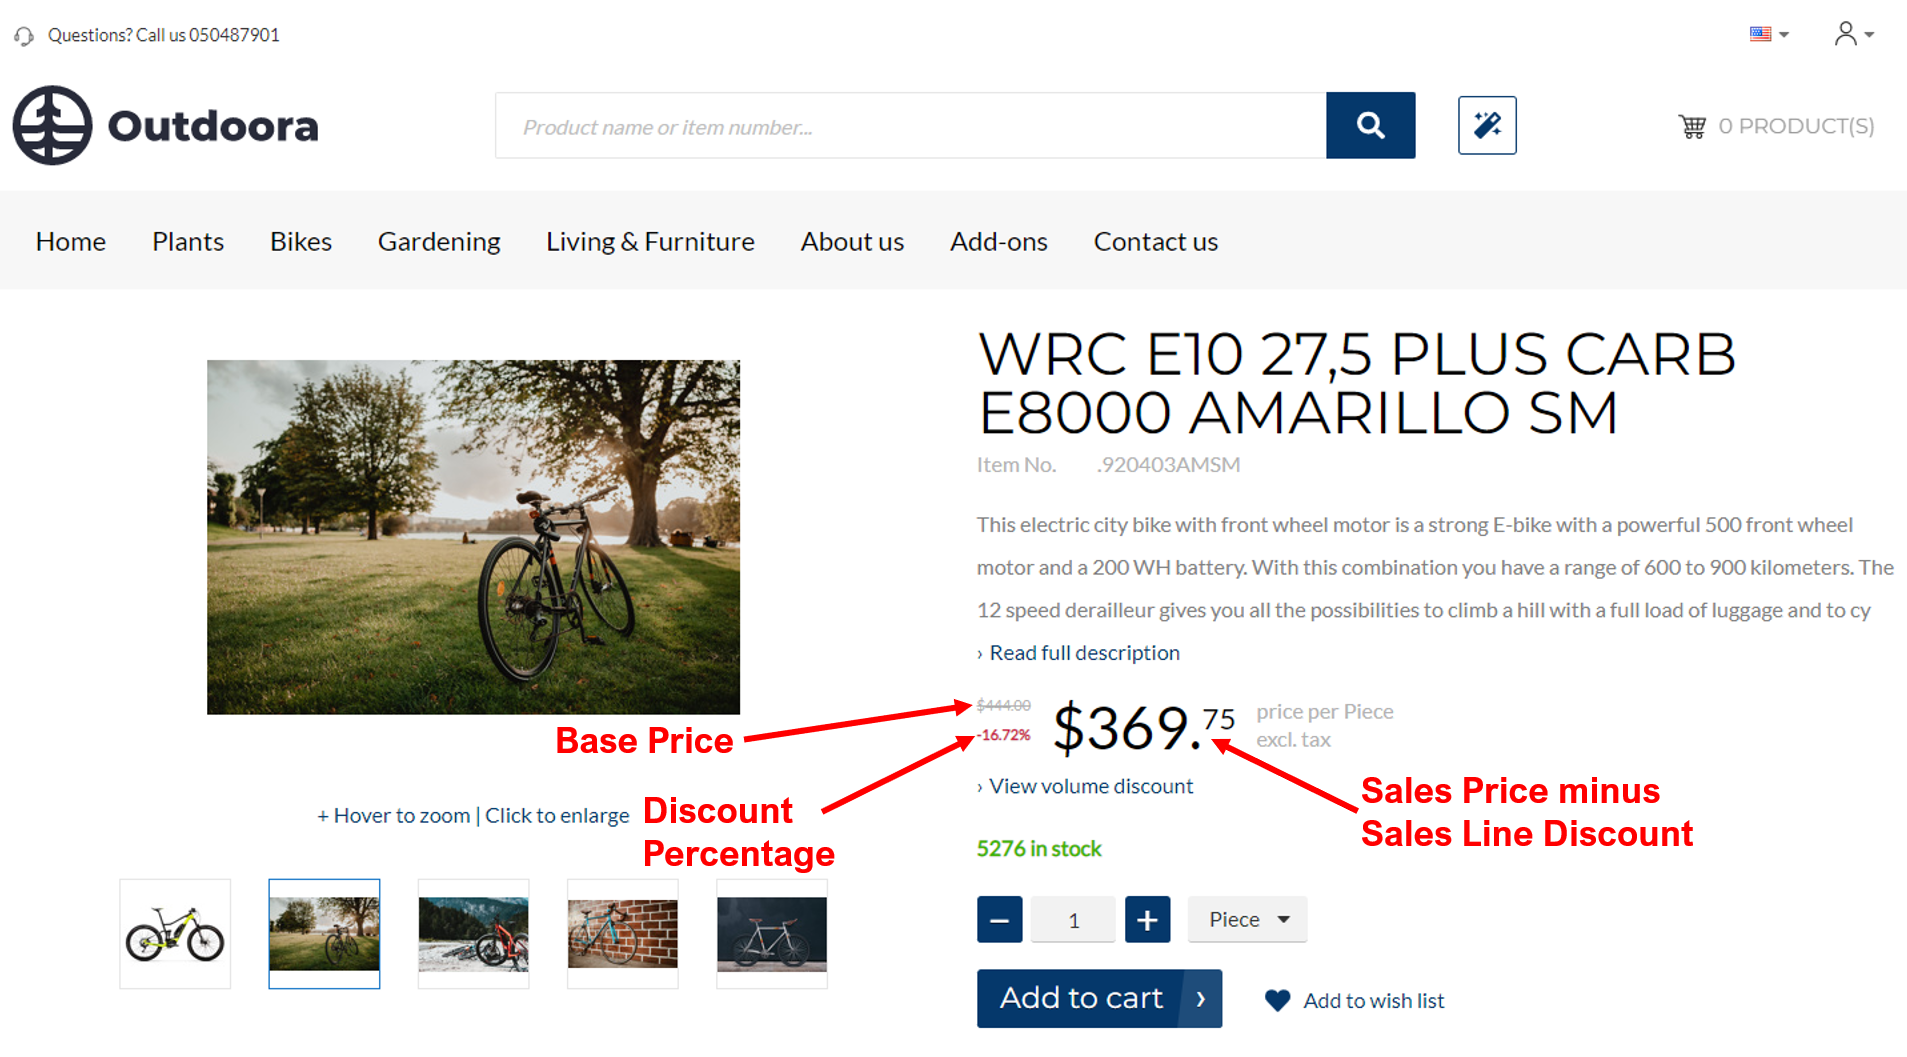The width and height of the screenshot is (1907, 1057).
Task: Open the language flag dropdown
Action: point(1768,34)
